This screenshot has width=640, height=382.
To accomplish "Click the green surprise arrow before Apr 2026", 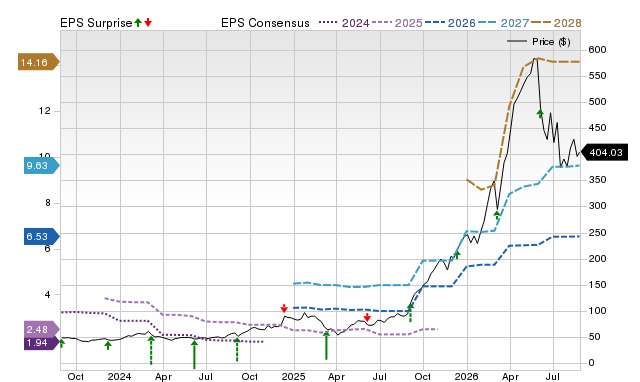I will click(497, 215).
